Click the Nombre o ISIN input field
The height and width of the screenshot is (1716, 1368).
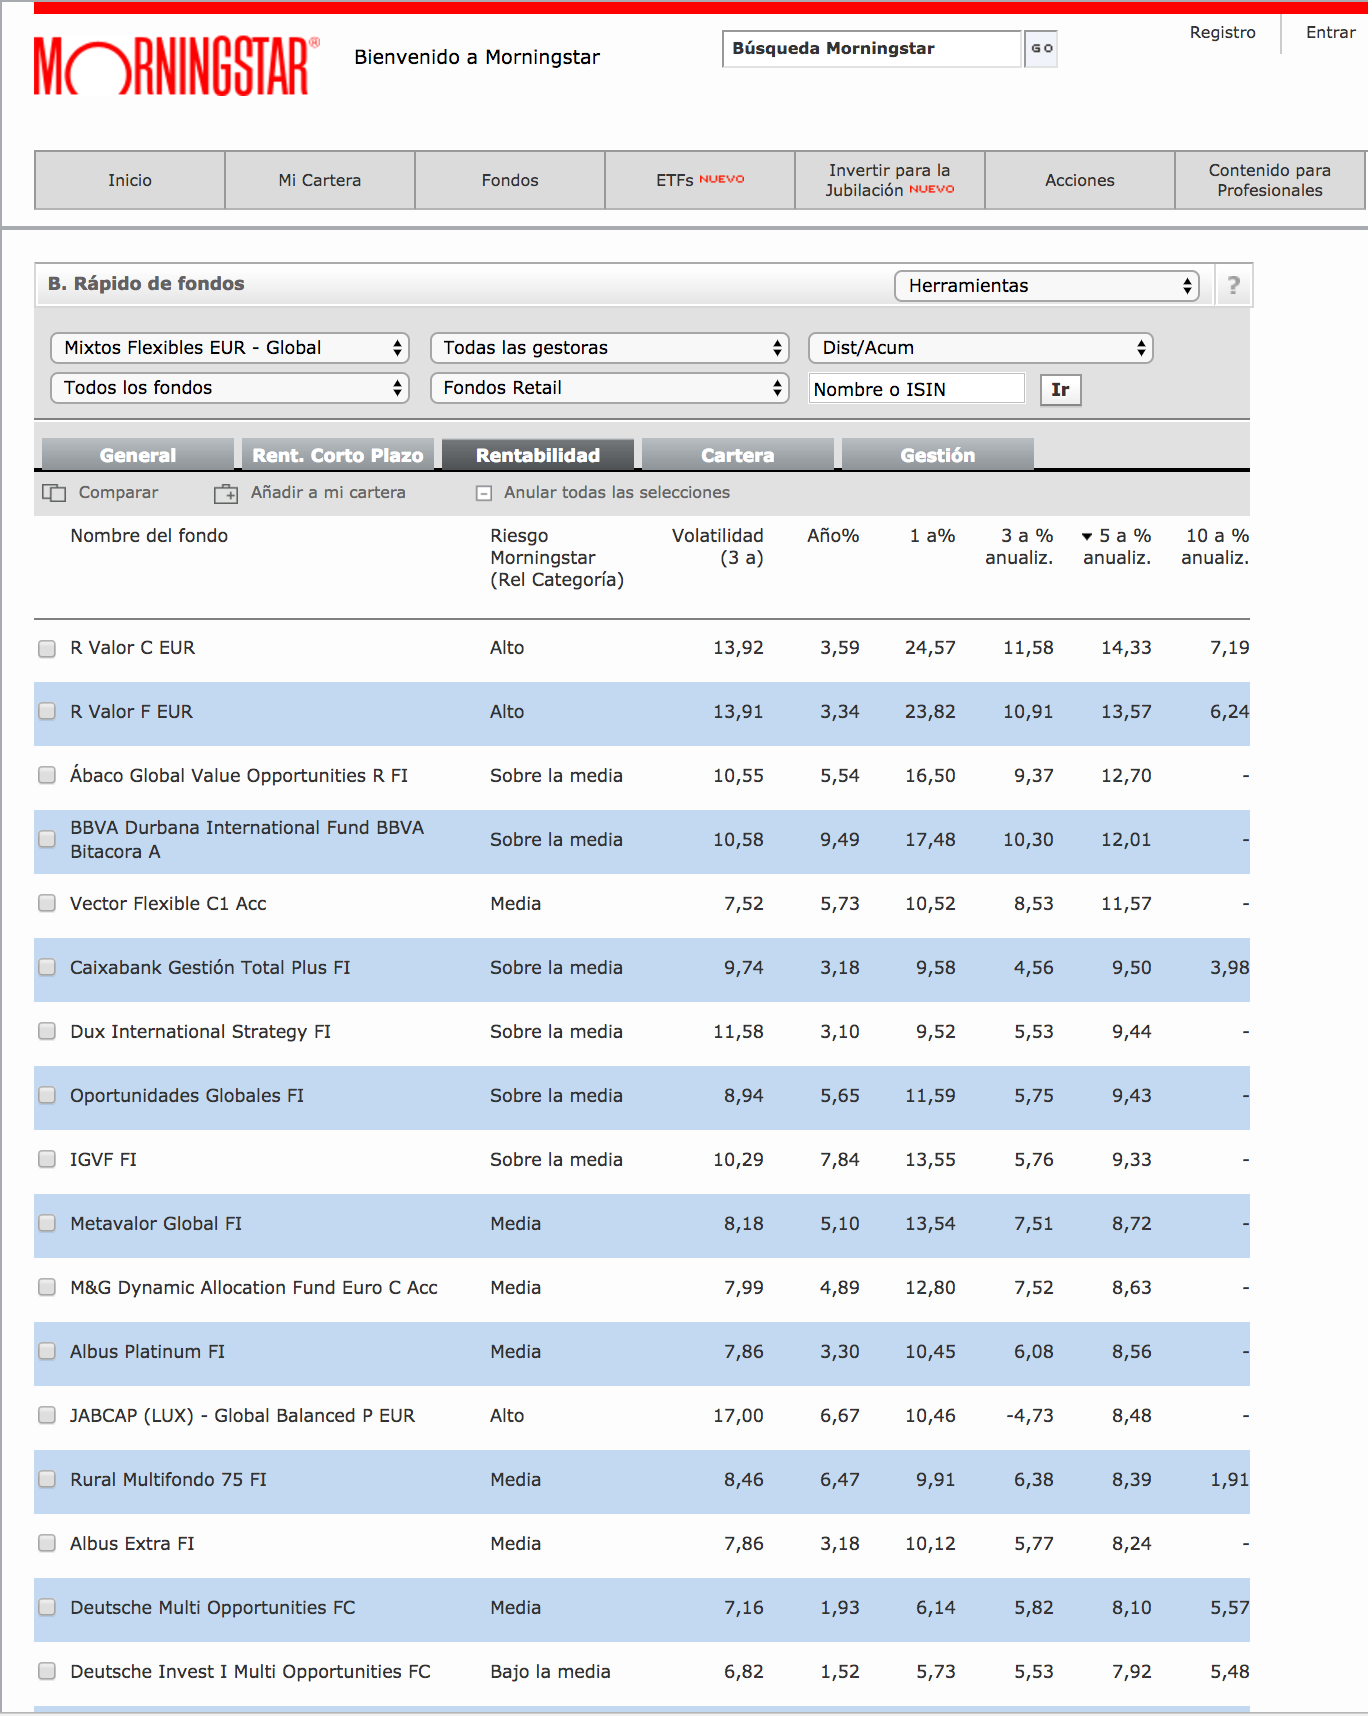click(917, 389)
